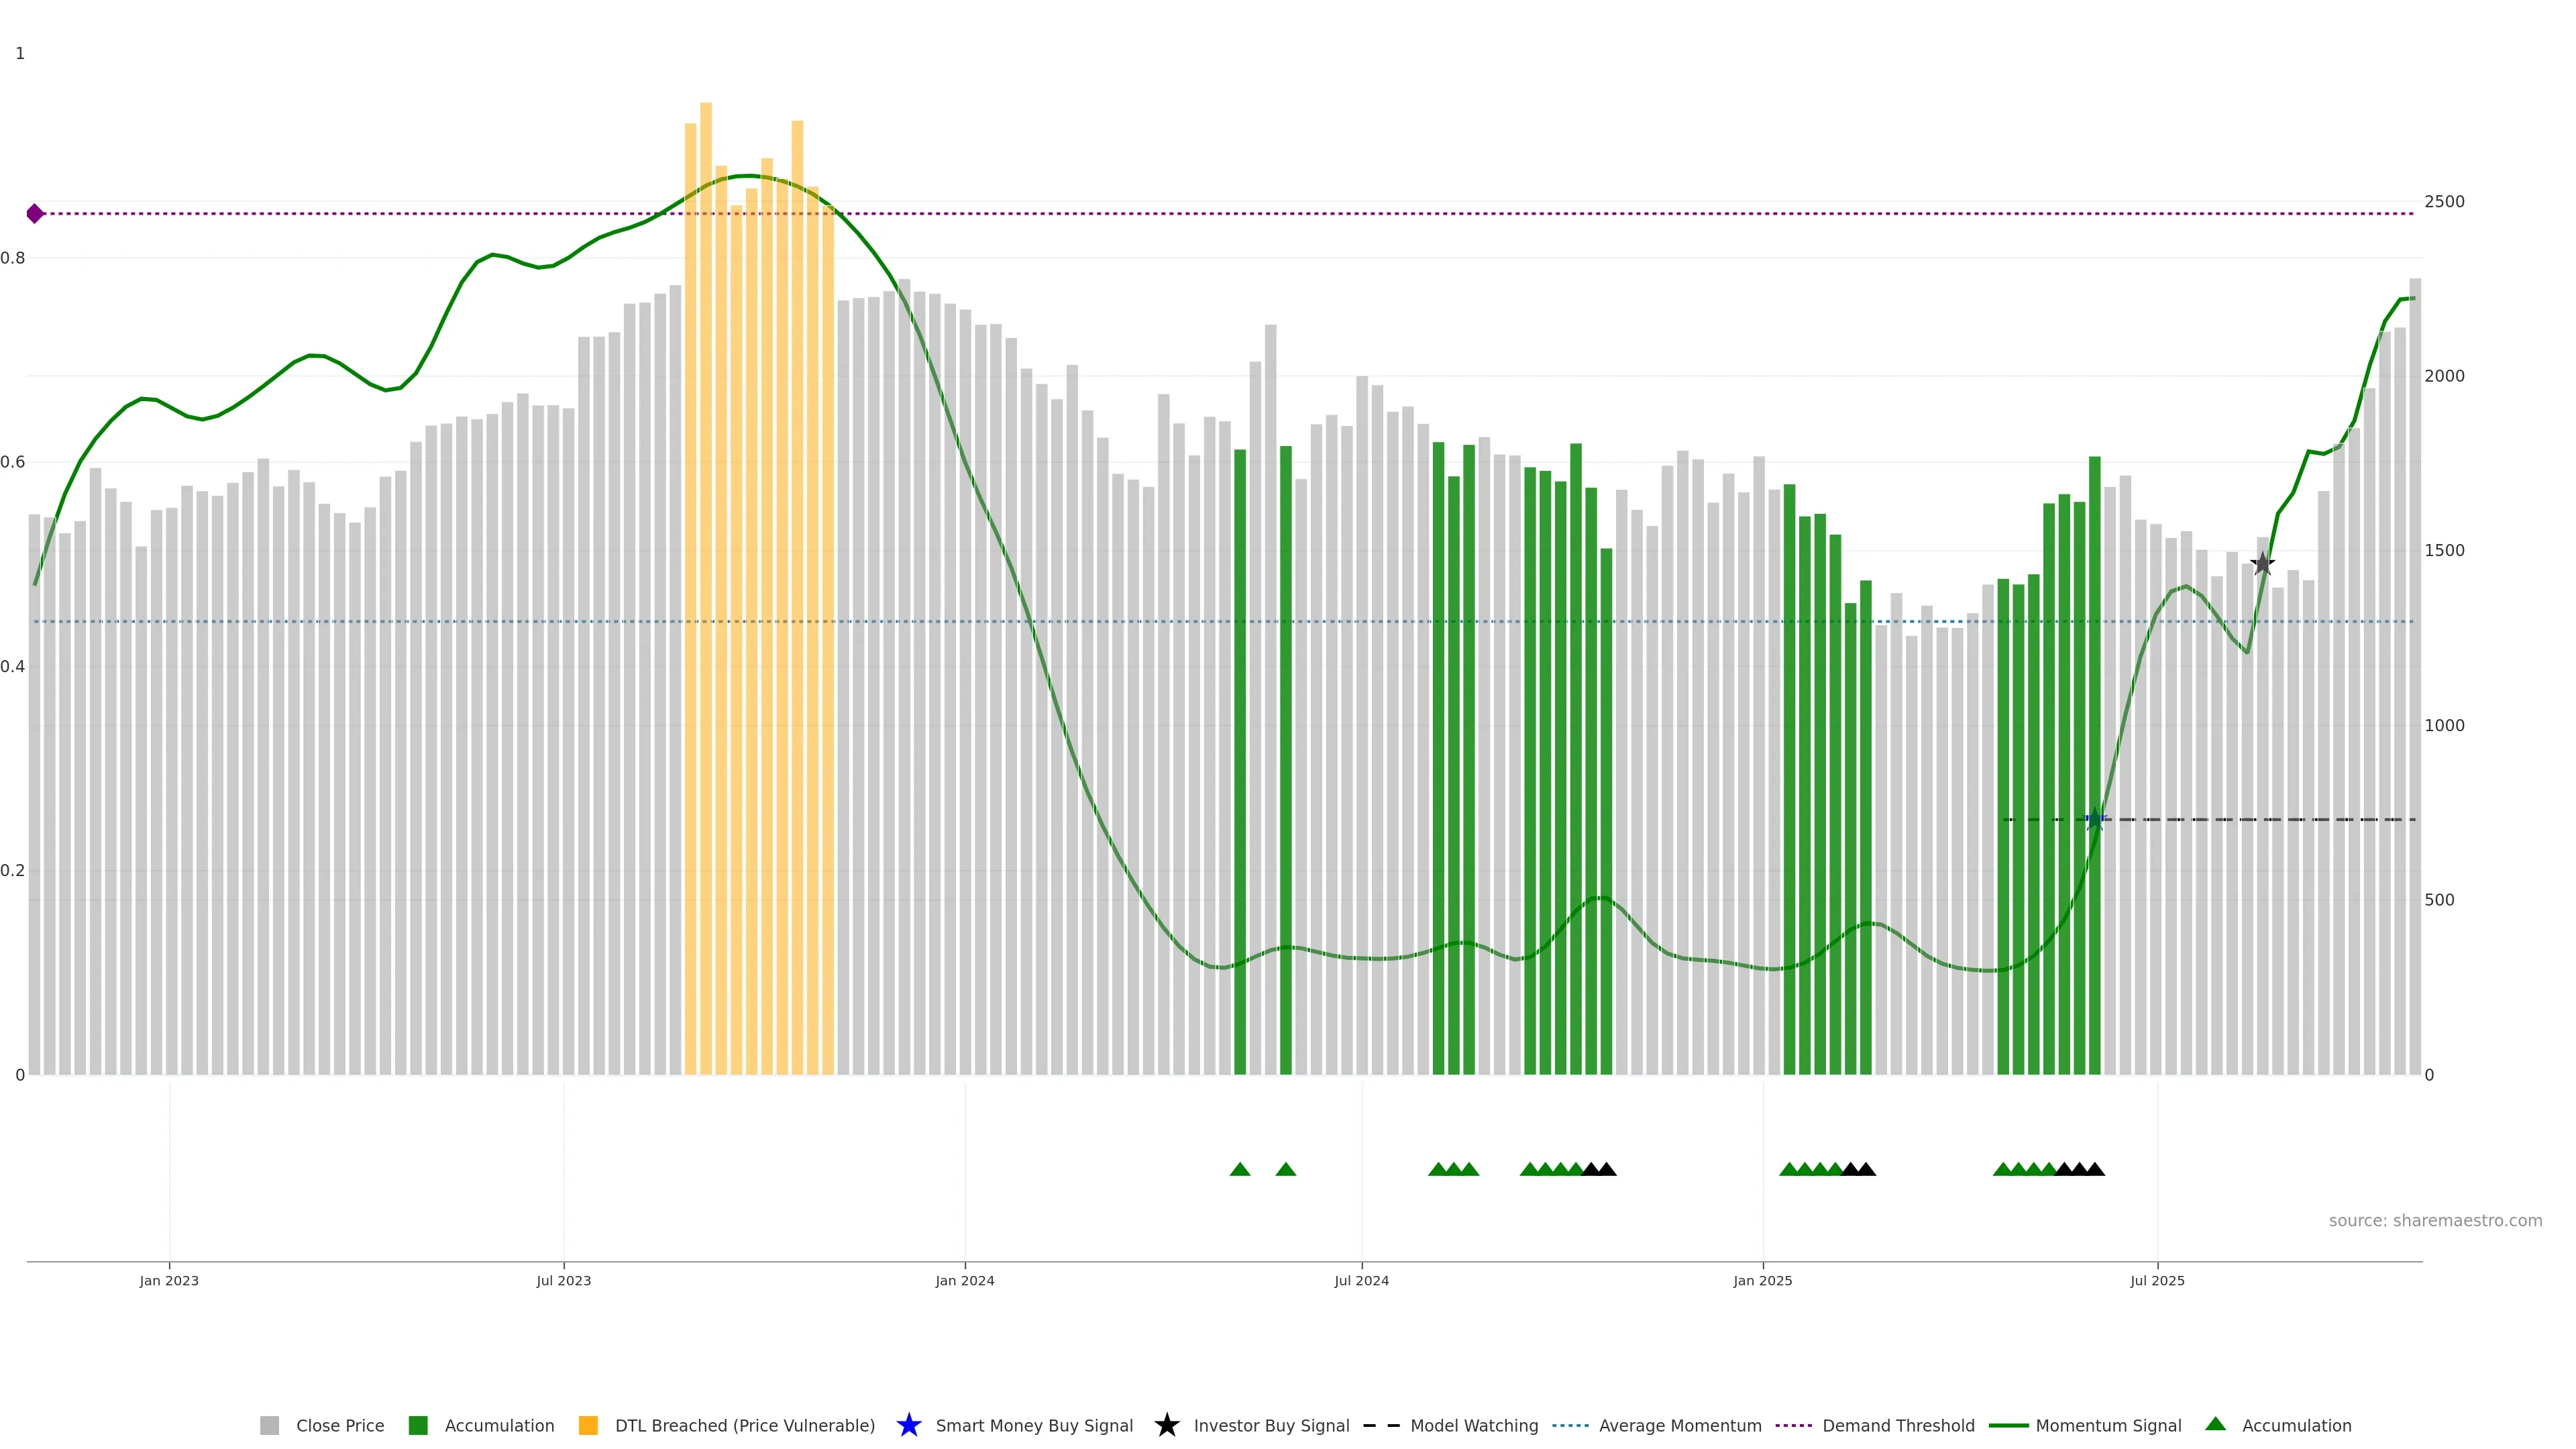The height and width of the screenshot is (1449, 2576).
Task: Click the first green accumulation triangle marker
Action: tap(1240, 1169)
